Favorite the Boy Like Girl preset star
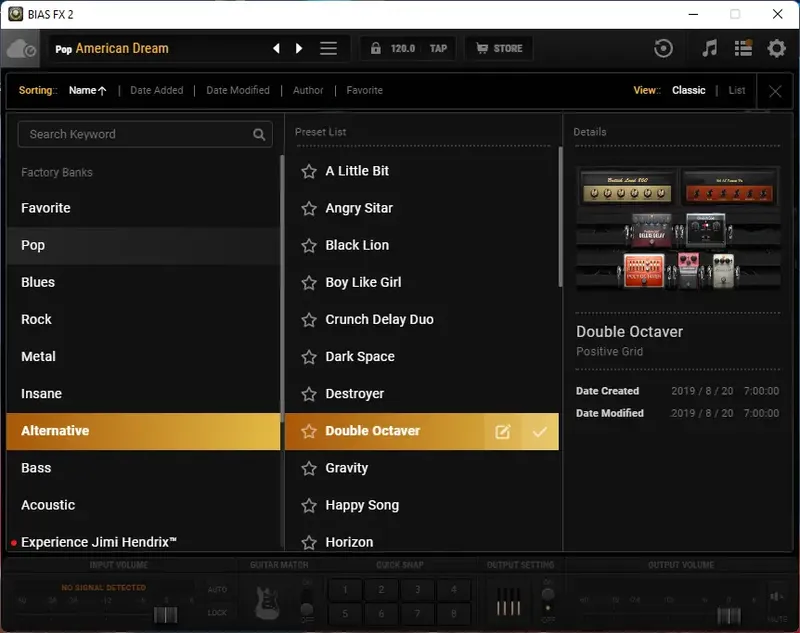Image resolution: width=800 pixels, height=633 pixels. click(x=309, y=283)
